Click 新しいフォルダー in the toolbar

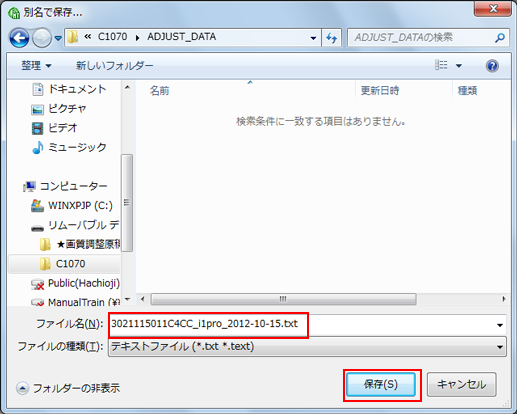tap(114, 66)
